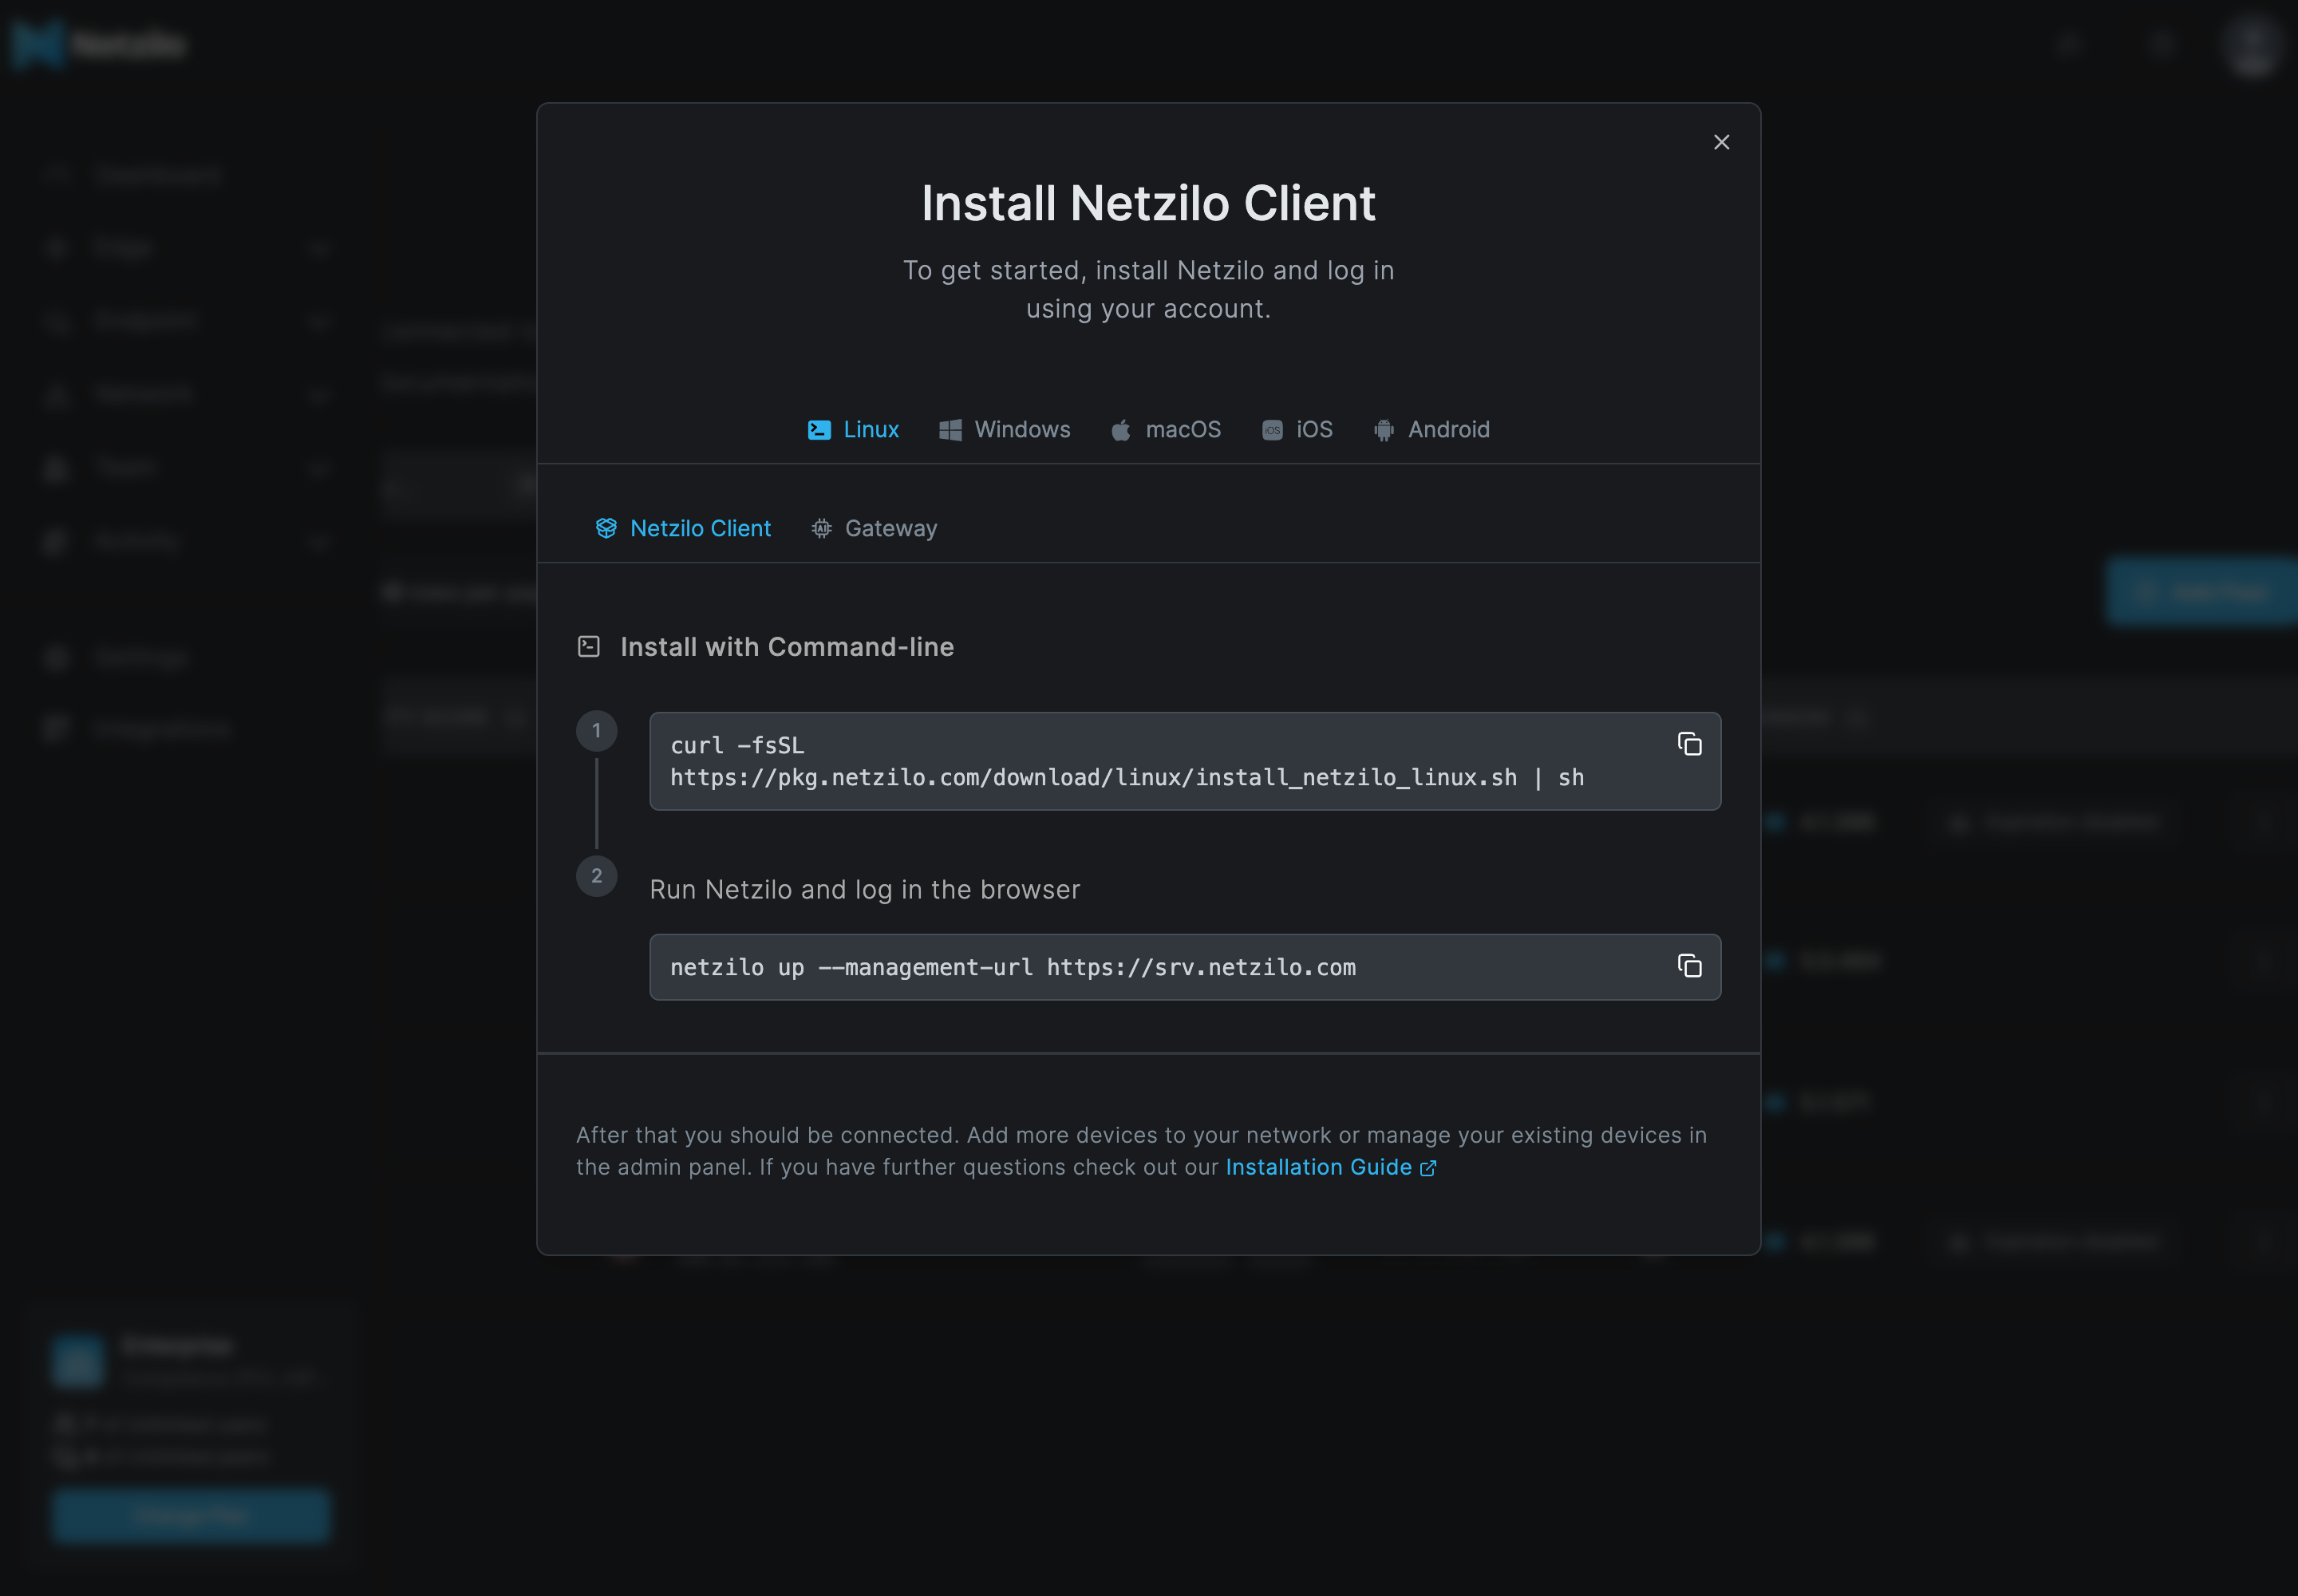Viewport: 2298px width, 1596px height.
Task: Click the terminal icon beside Install with Command-line
Action: point(589,647)
